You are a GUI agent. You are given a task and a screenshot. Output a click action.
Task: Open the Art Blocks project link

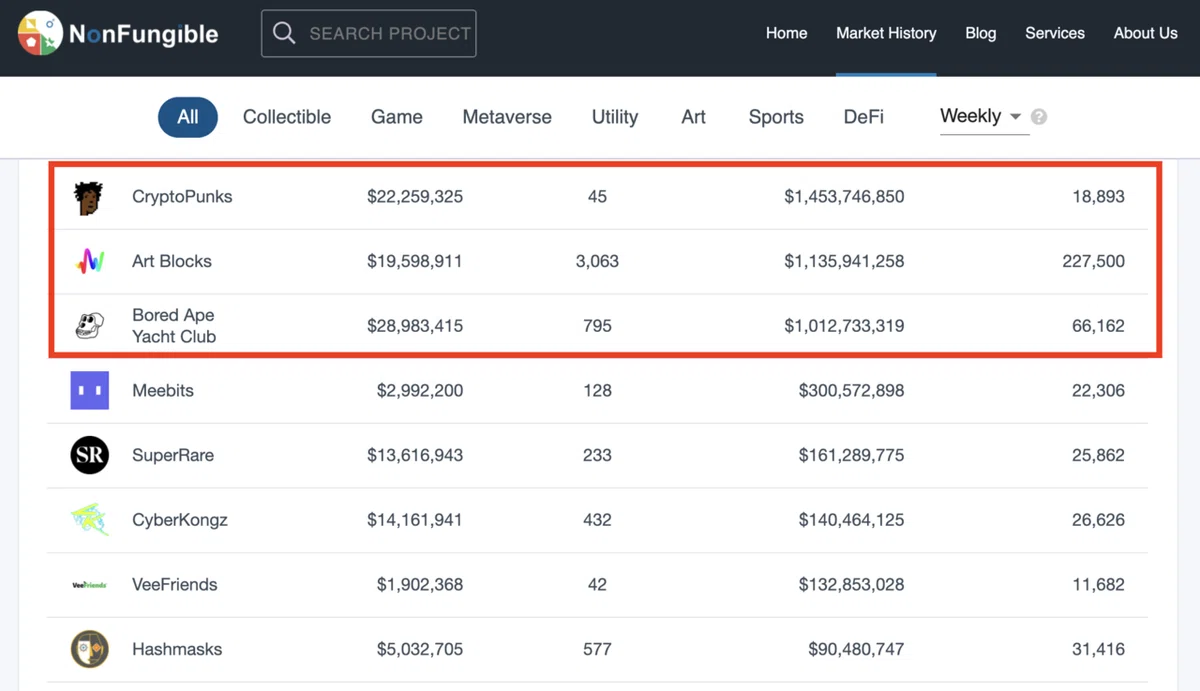point(172,261)
